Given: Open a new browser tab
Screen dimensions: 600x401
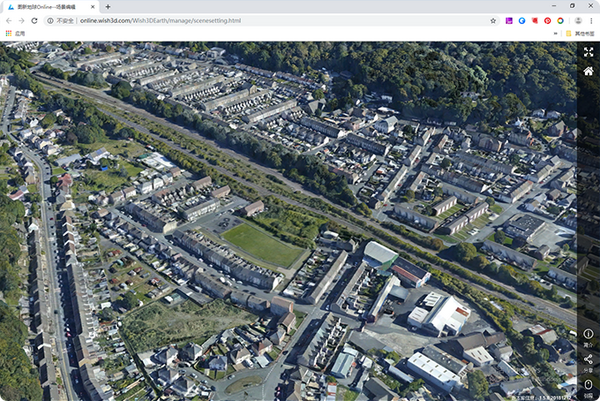Looking at the screenshot, I should pyautogui.click(x=108, y=7).
